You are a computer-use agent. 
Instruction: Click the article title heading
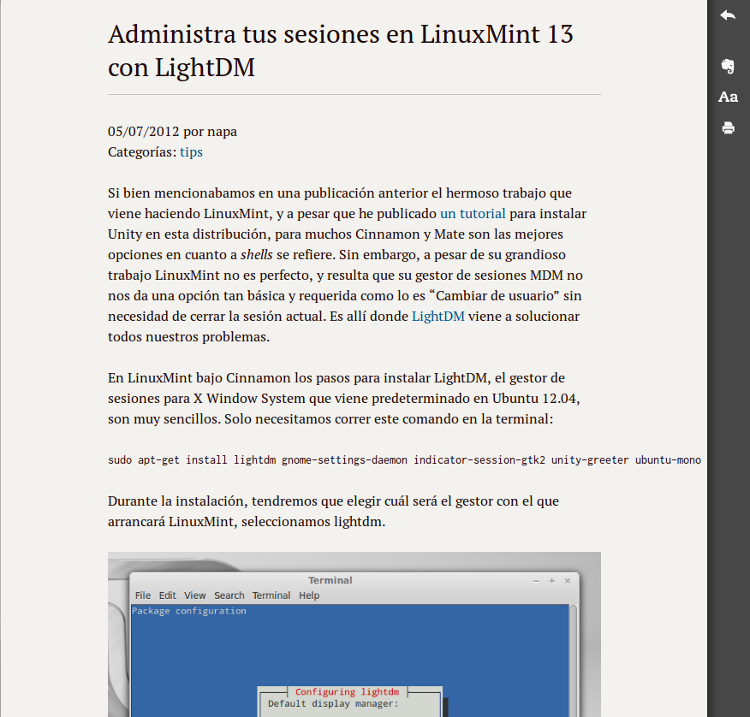[x=340, y=50]
